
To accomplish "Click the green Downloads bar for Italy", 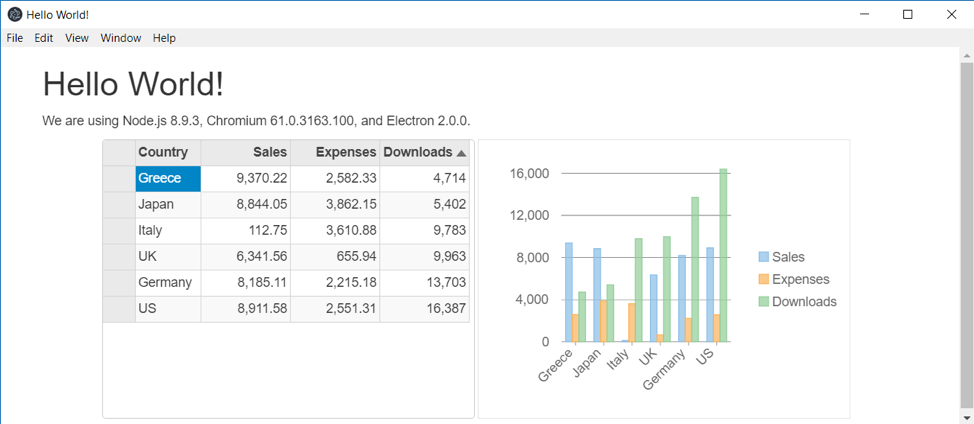I will (639, 290).
